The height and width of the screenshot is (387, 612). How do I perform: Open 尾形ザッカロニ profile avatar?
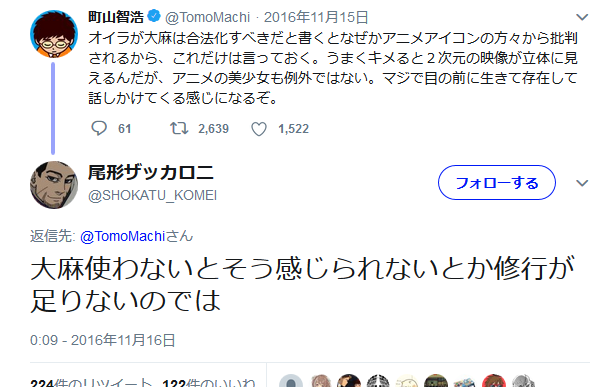54,185
